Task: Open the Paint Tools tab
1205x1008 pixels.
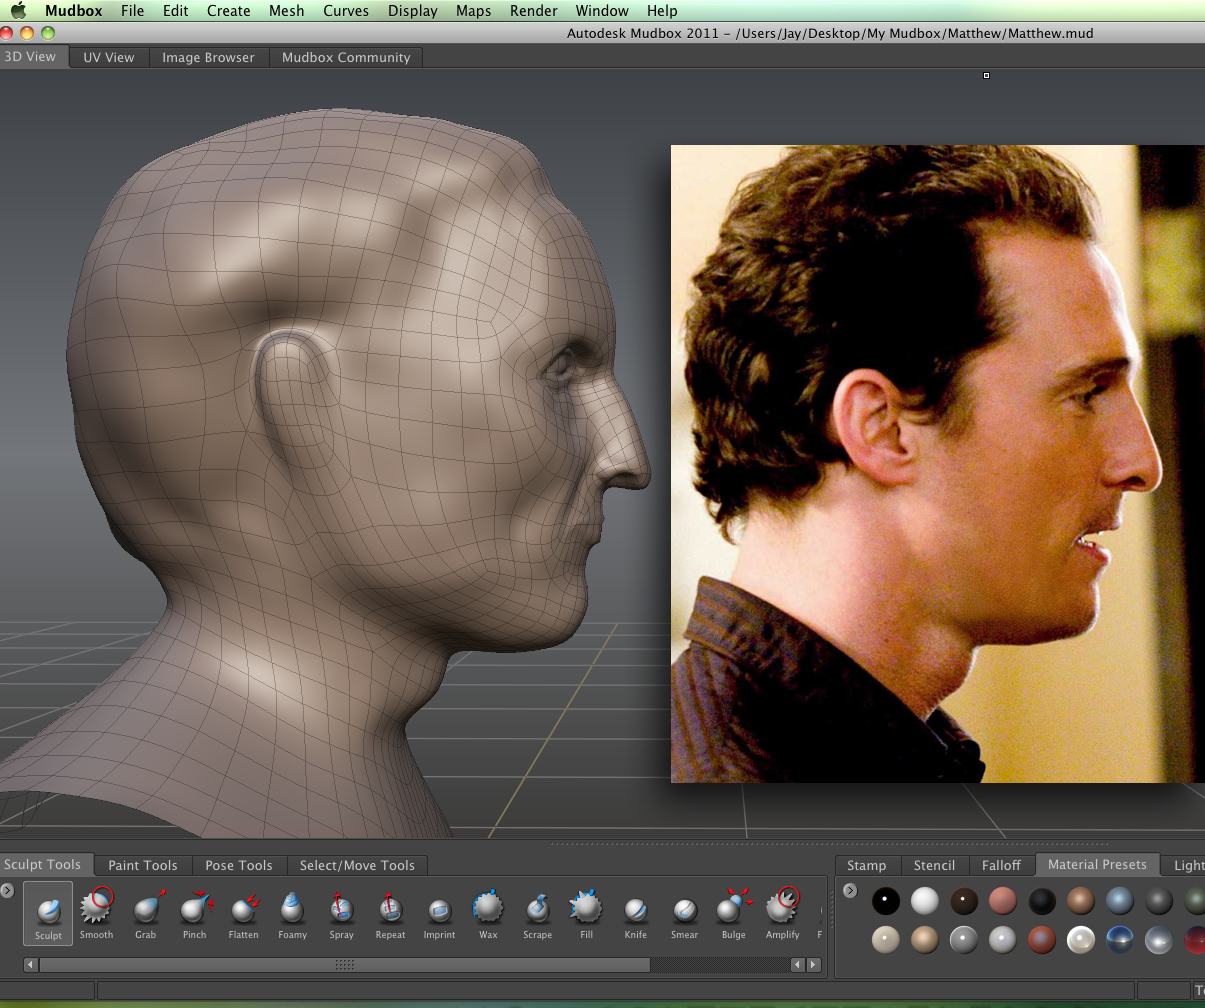Action: [143, 865]
